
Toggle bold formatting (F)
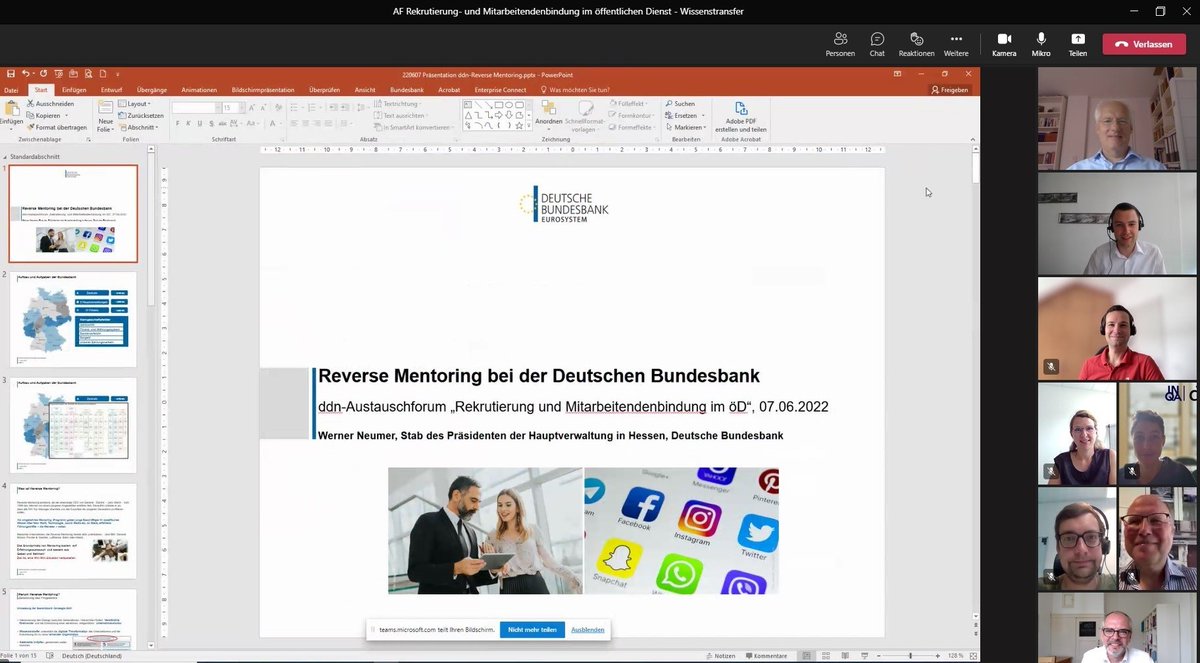176,123
